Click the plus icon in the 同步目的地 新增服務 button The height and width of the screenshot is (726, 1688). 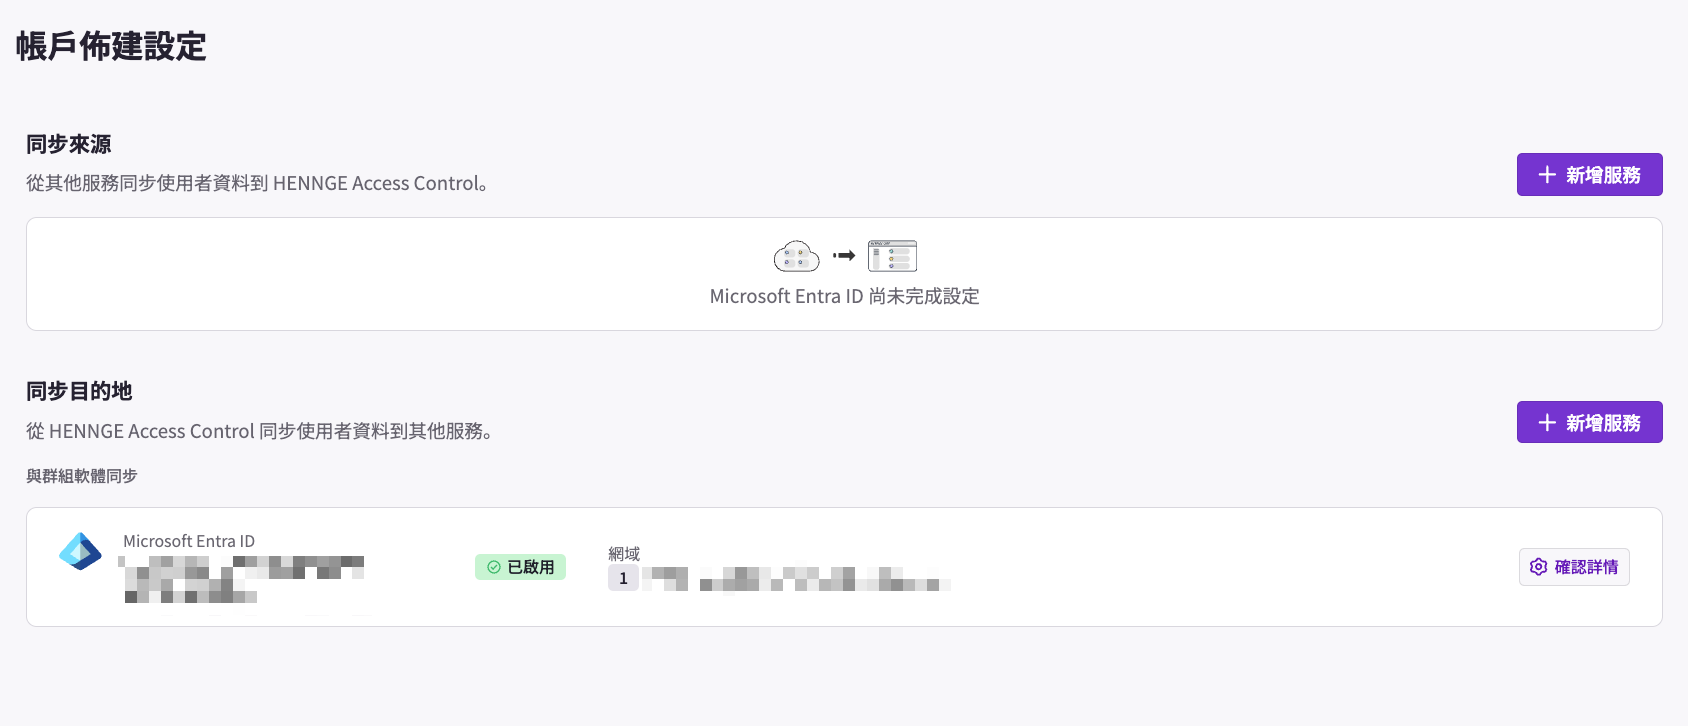(1547, 423)
